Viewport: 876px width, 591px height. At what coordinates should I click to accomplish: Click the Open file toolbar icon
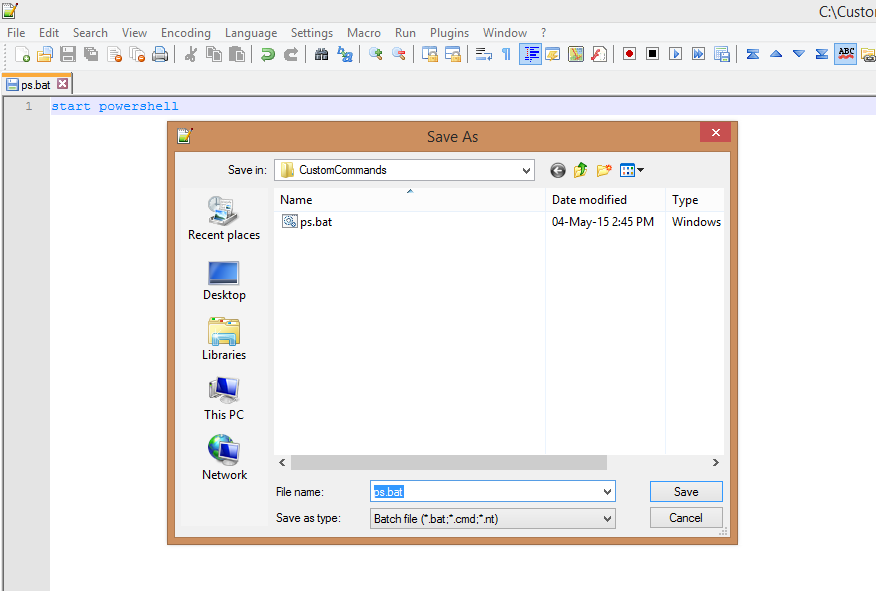45,54
